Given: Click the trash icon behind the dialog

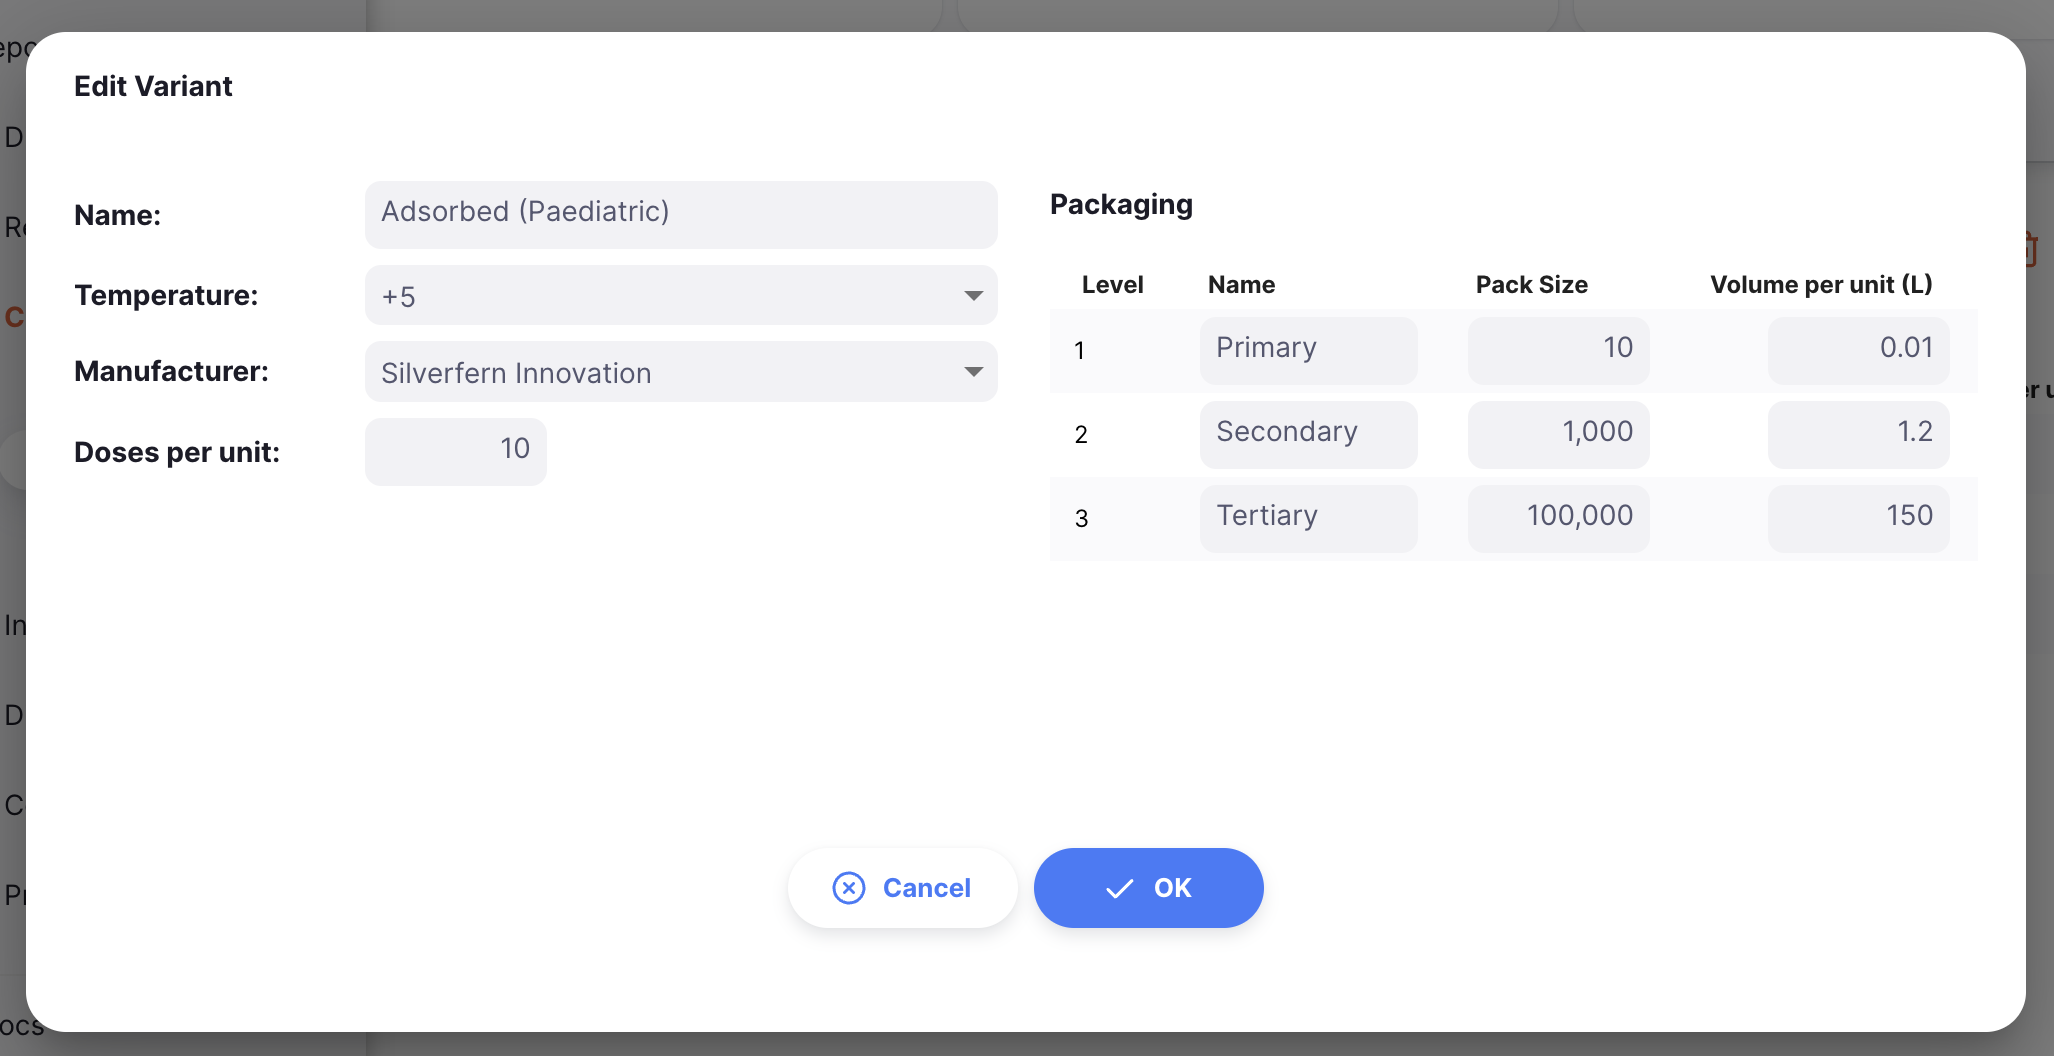Looking at the screenshot, I should pos(2032,248).
